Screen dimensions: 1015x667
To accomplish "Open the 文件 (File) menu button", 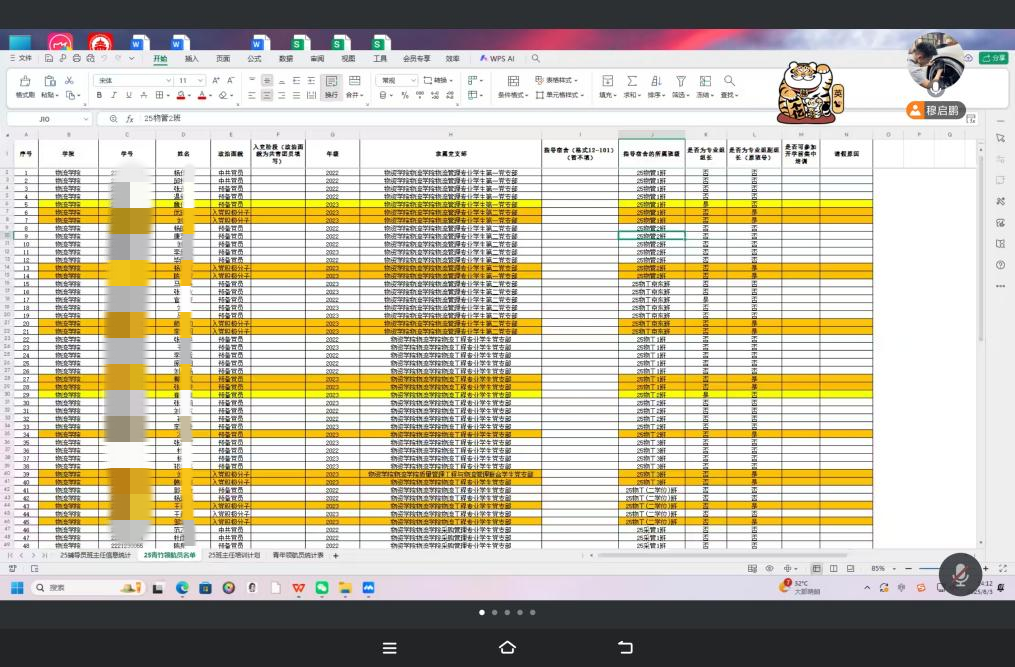I will 21,58.
